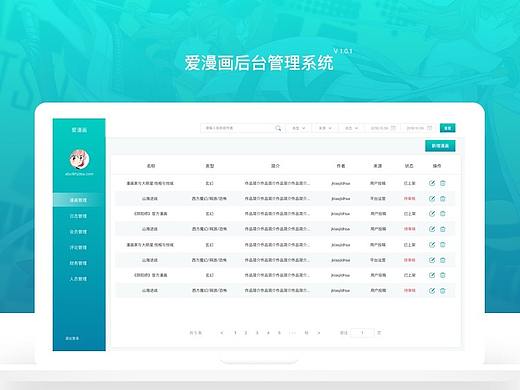This screenshot has width=520, height=390.
Task: Edit the fifth row's comic entry
Action: [x=432, y=245]
